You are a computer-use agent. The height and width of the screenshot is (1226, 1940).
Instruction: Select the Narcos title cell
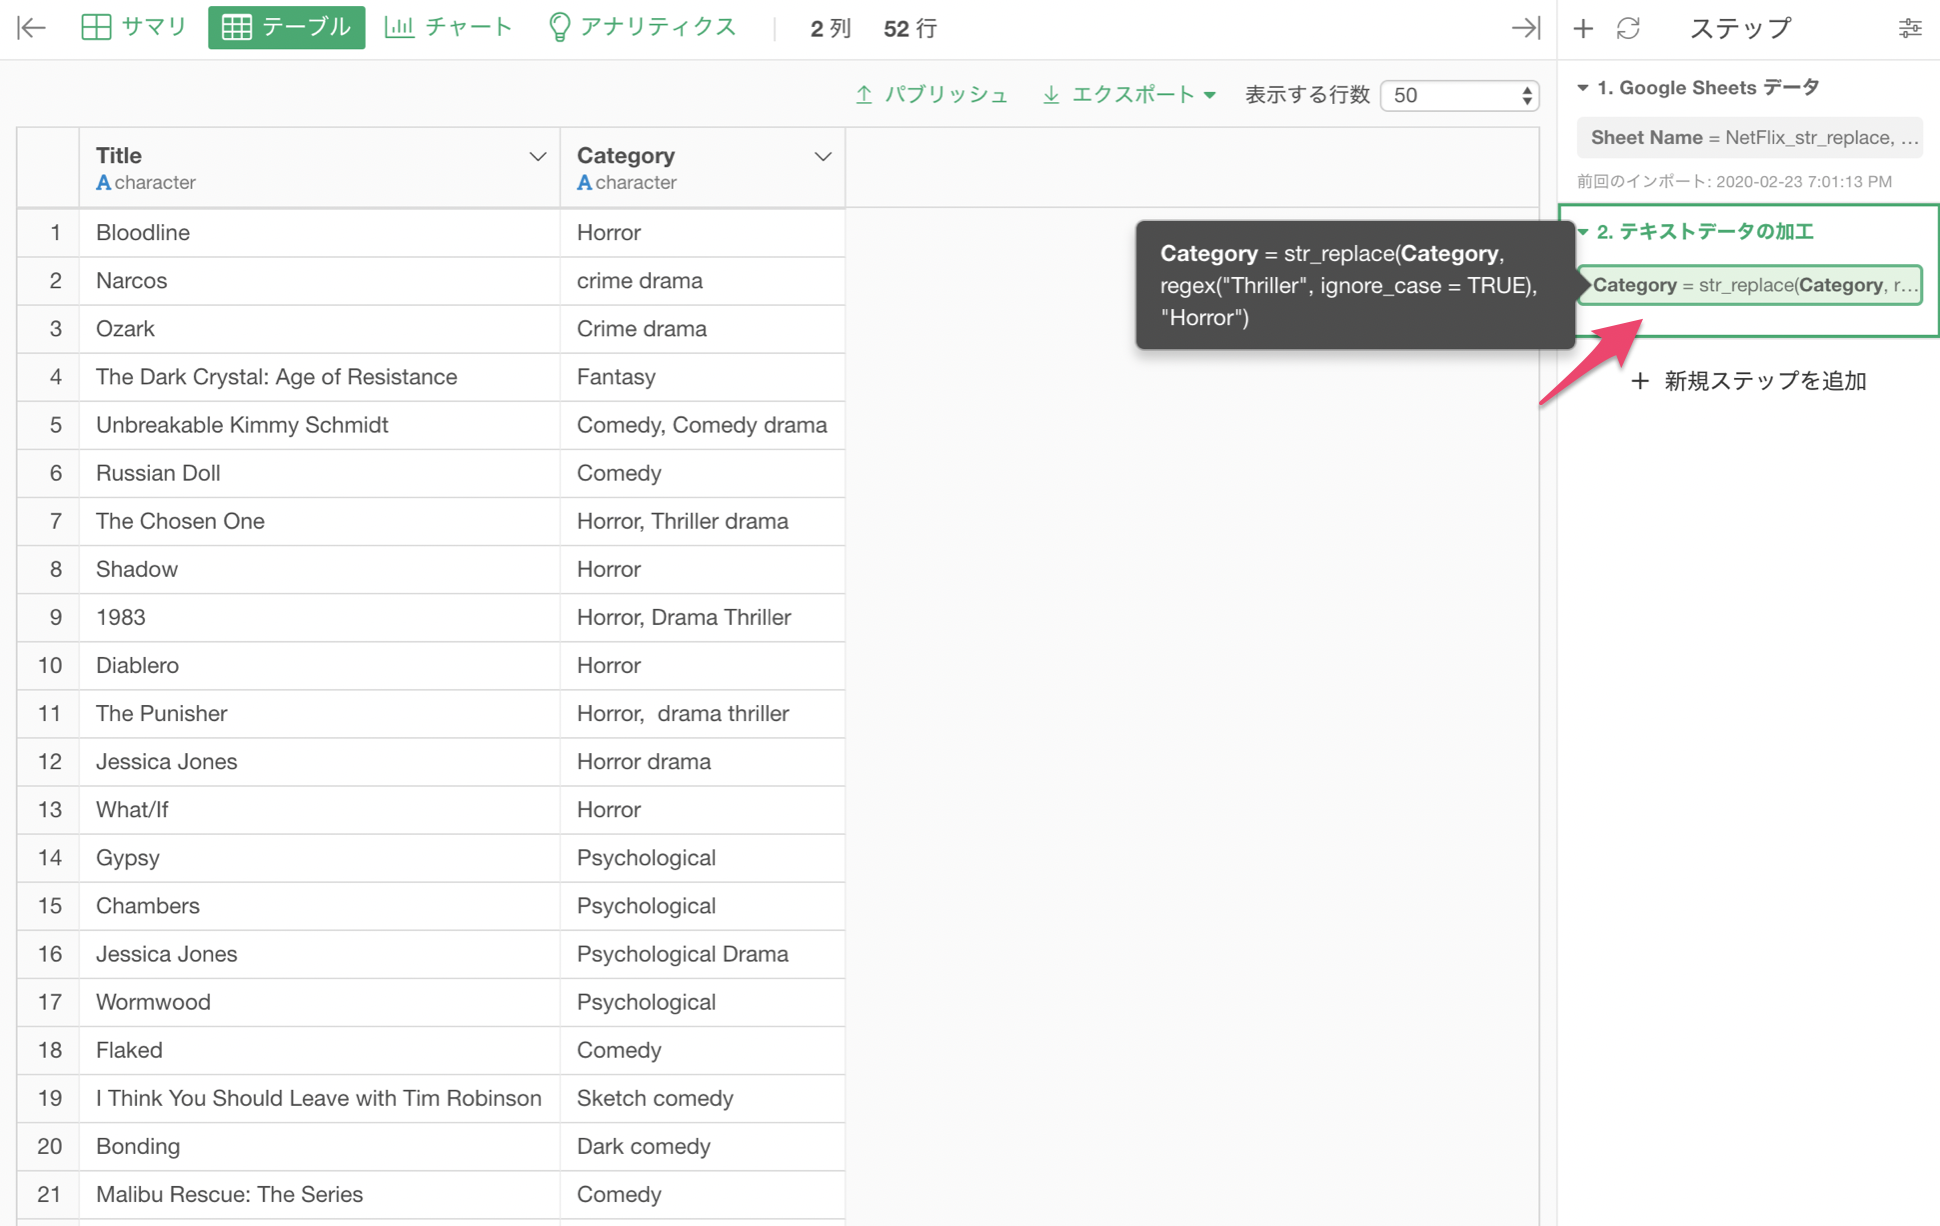click(320, 281)
